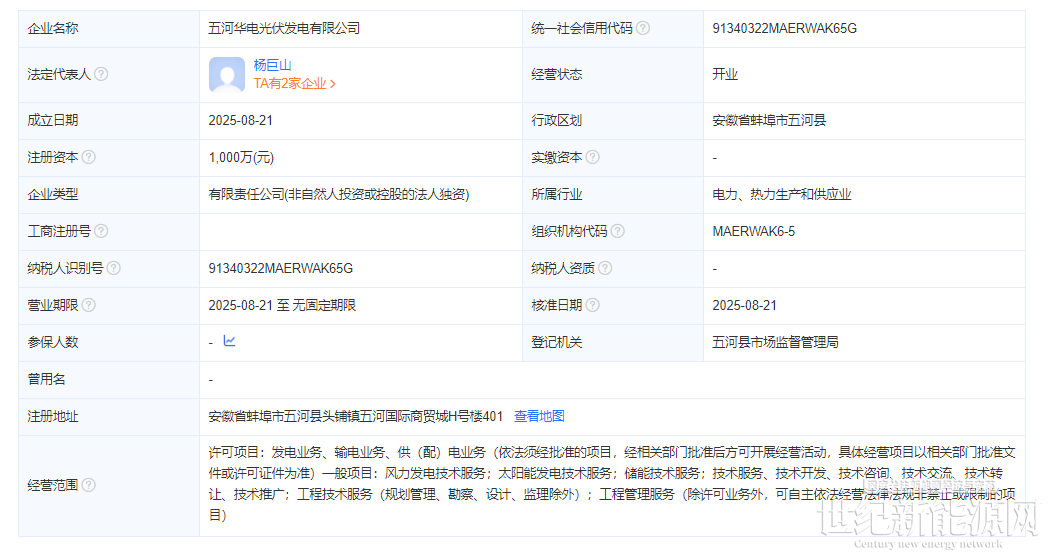Open help tooltip for 注册资本
1048x554 pixels.
tap(89, 157)
